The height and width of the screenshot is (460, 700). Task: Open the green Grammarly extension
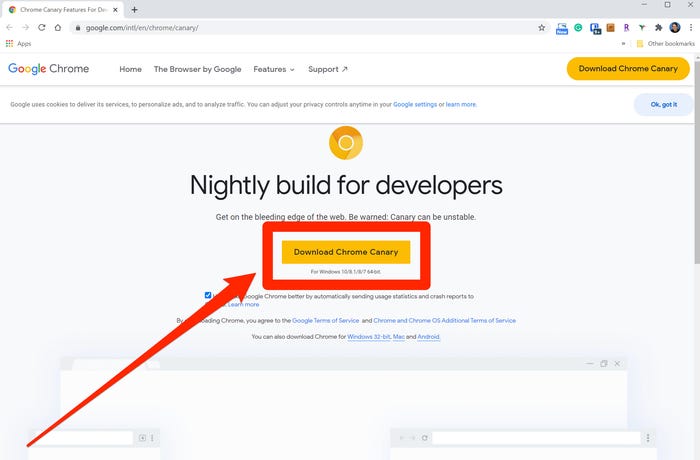[x=578, y=28]
